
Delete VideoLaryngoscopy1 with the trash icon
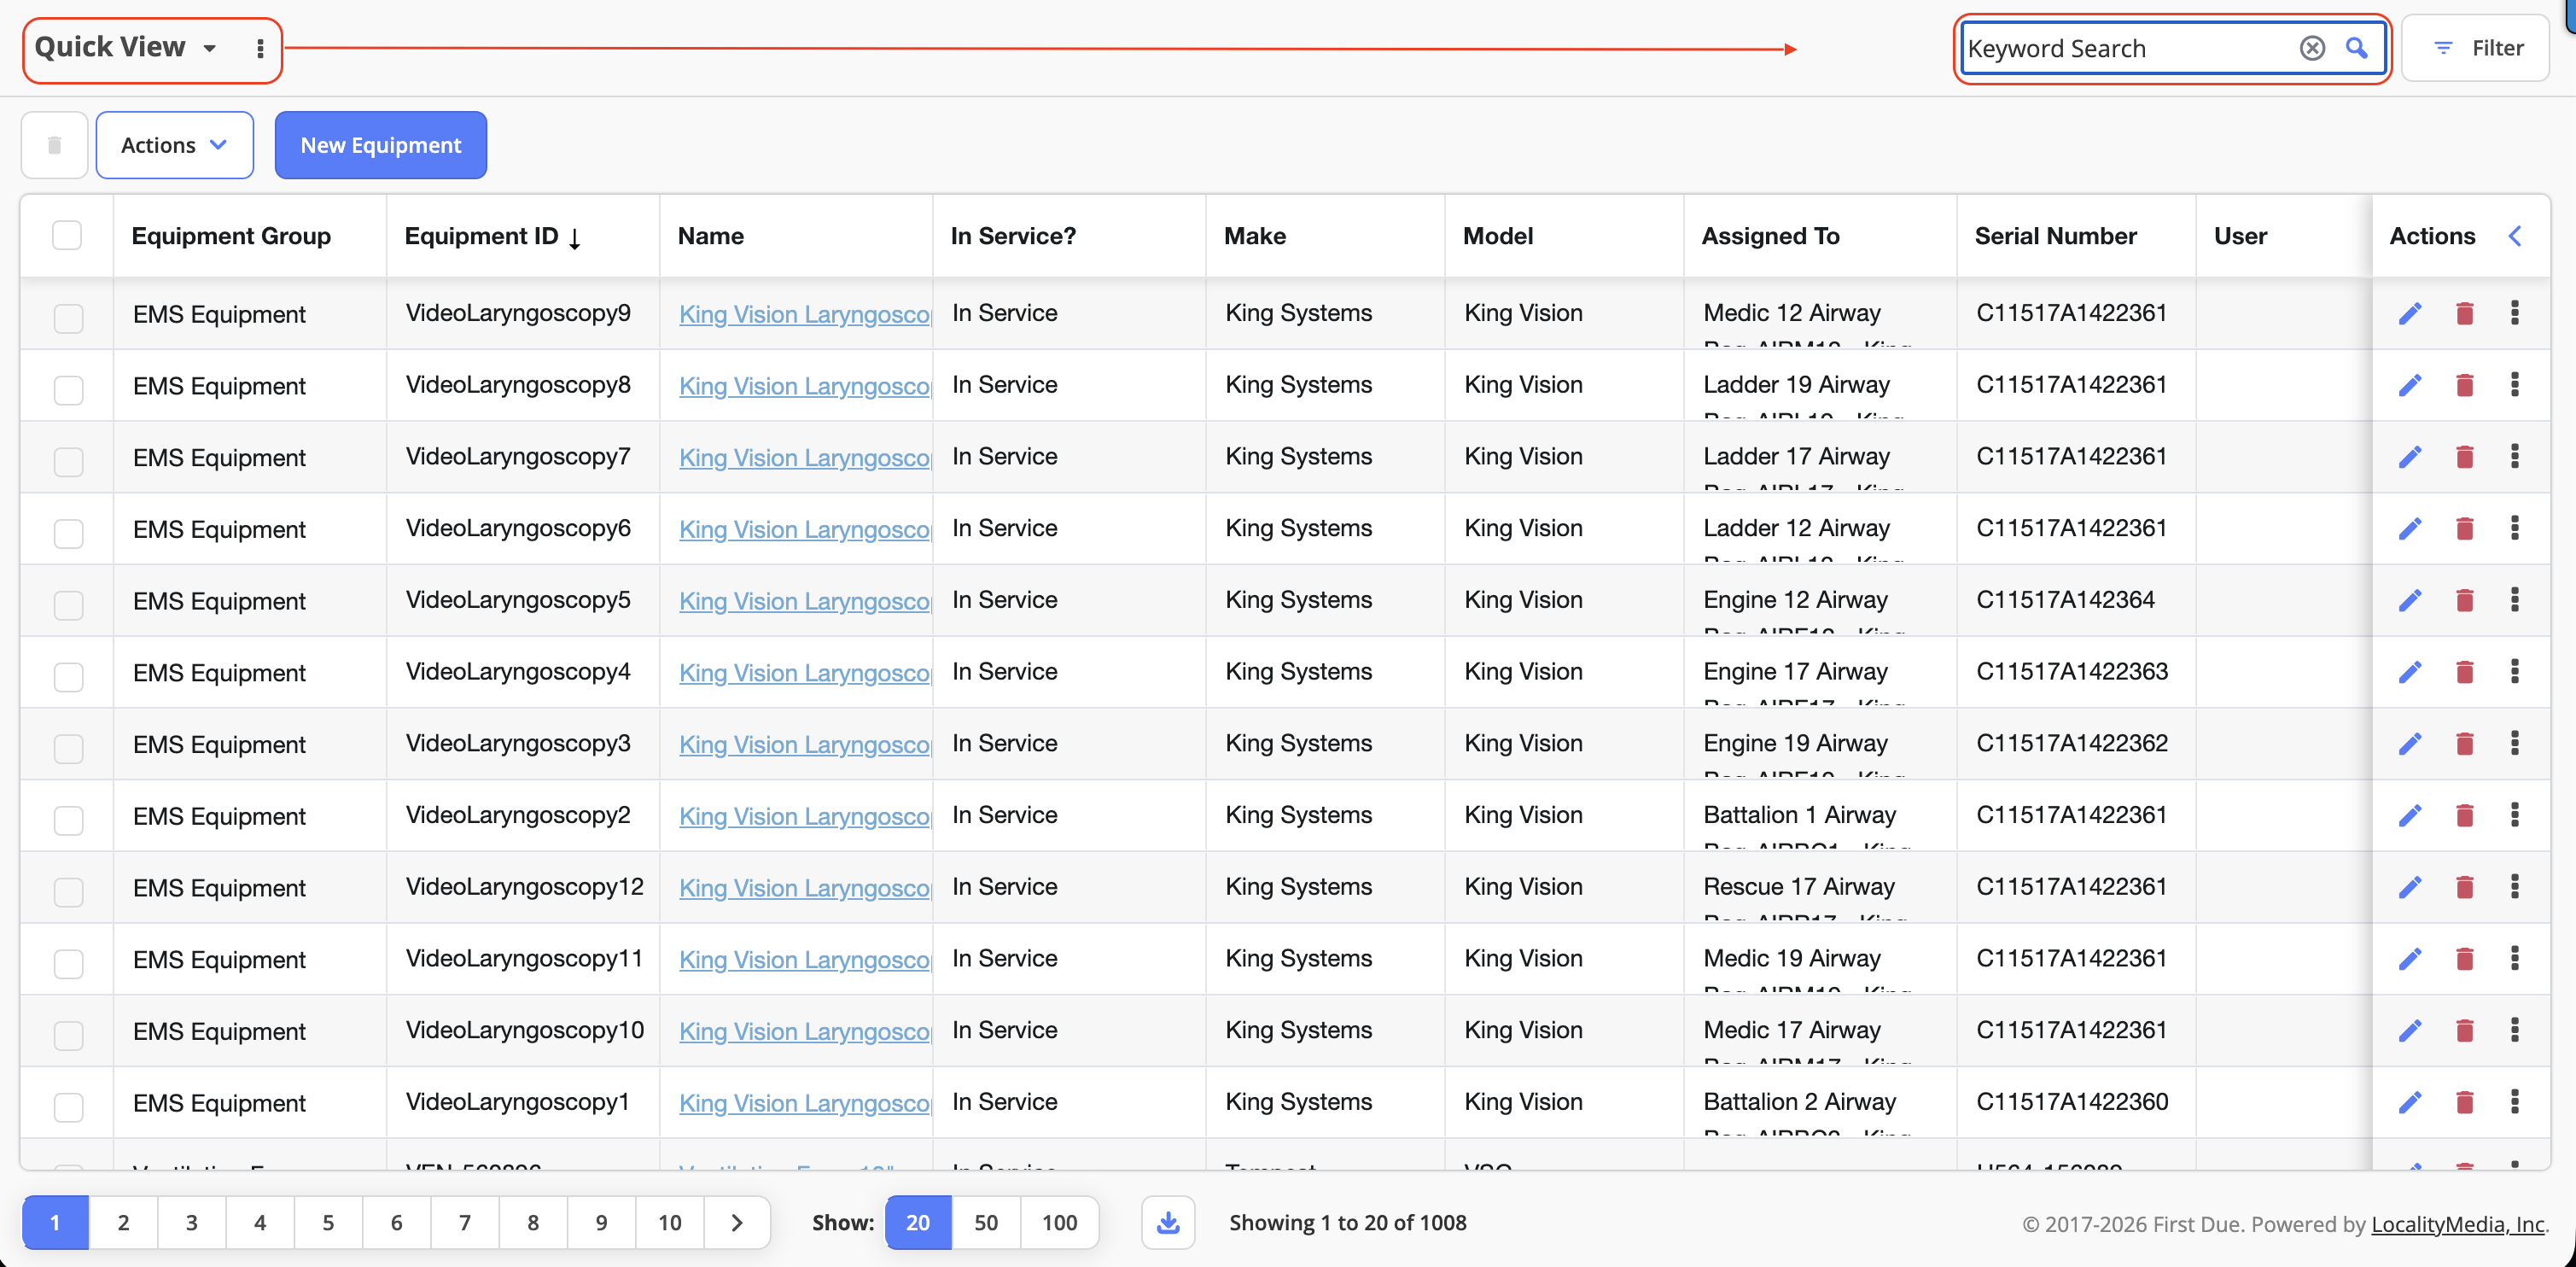pos(2464,1102)
